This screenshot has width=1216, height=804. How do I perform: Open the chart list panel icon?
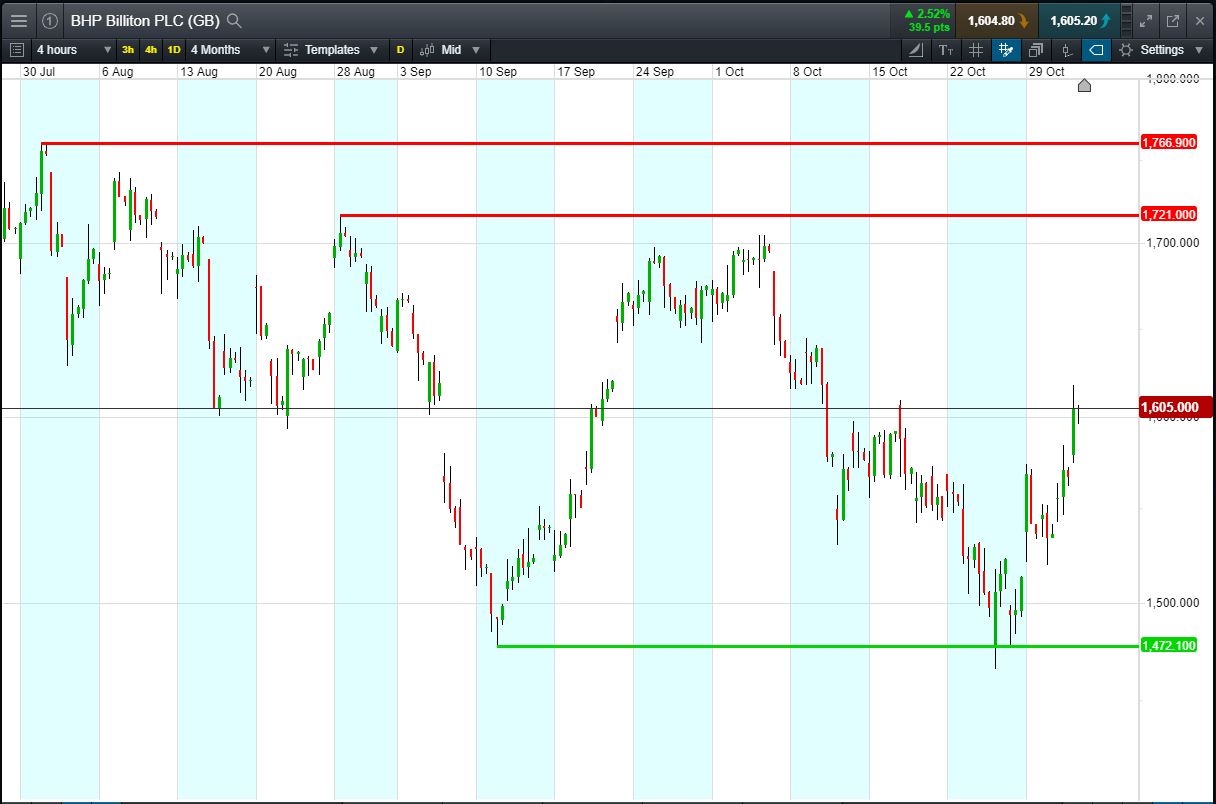(x=16, y=49)
